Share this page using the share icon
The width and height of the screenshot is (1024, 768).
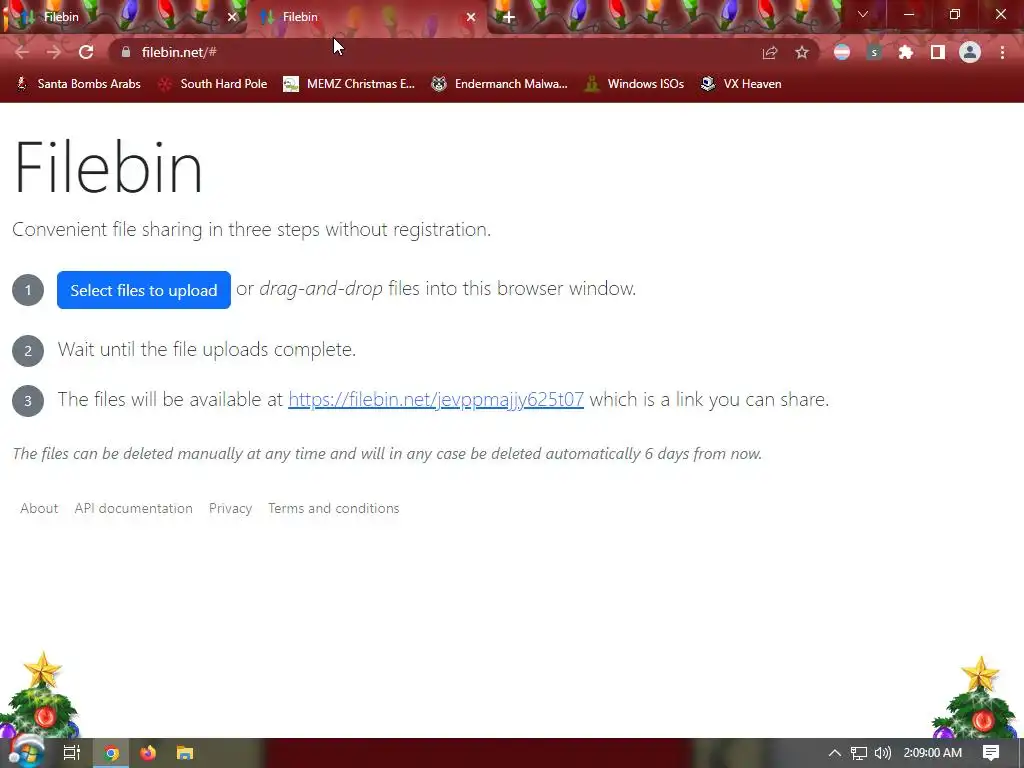coord(770,52)
